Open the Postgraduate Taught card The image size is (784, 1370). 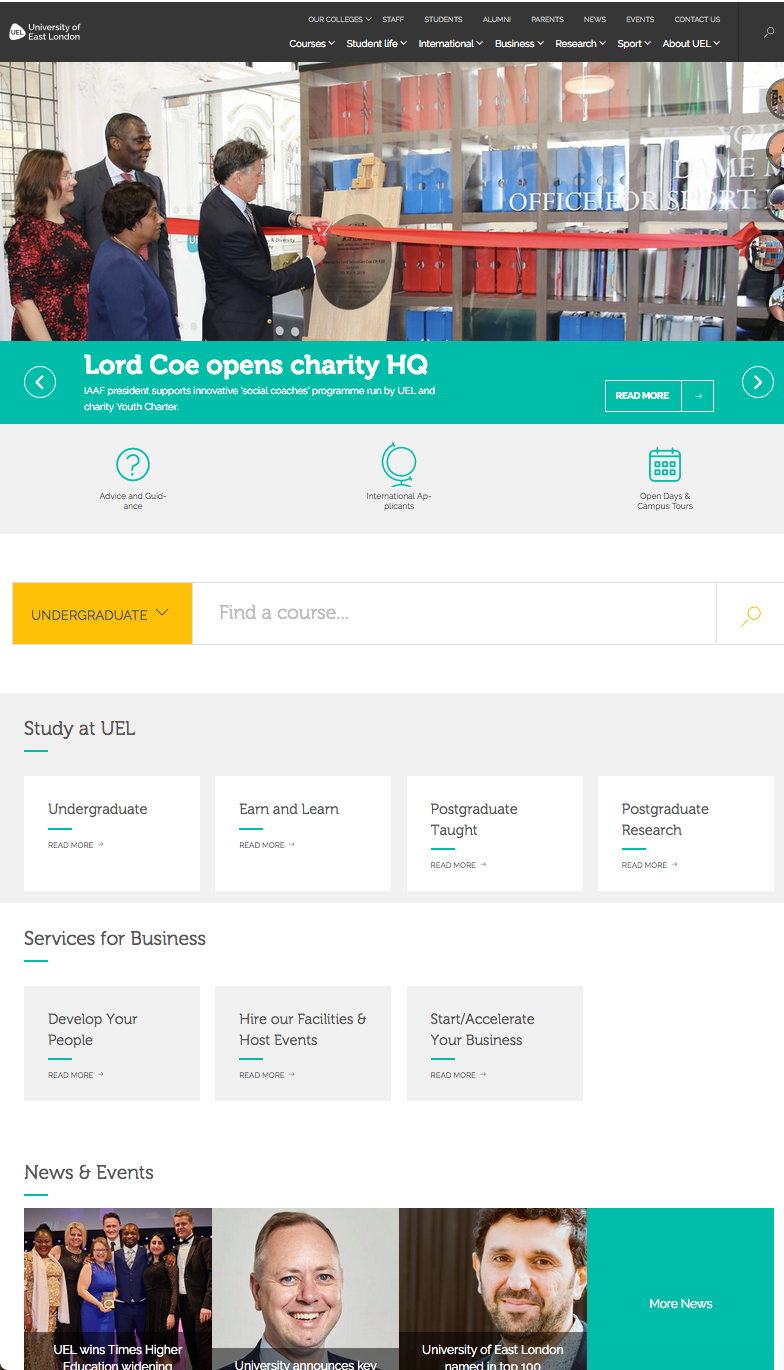495,833
